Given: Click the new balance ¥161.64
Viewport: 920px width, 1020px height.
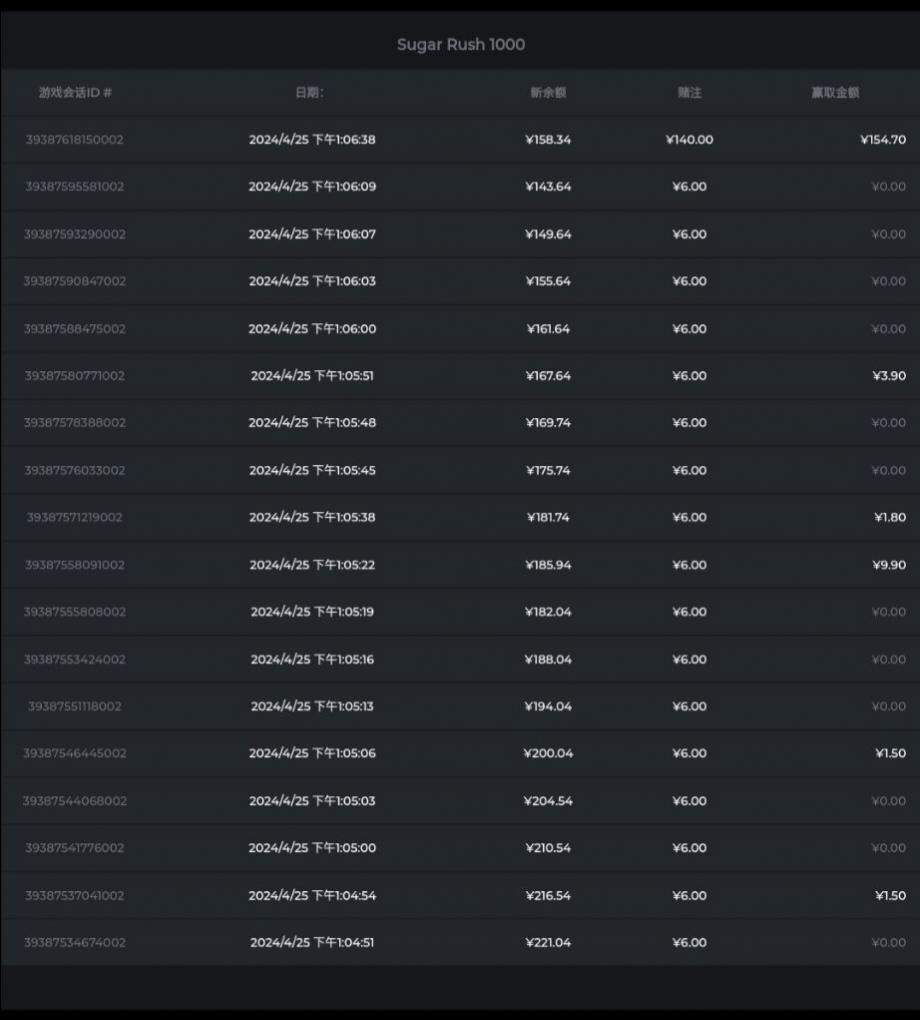Looking at the screenshot, I should [548, 329].
